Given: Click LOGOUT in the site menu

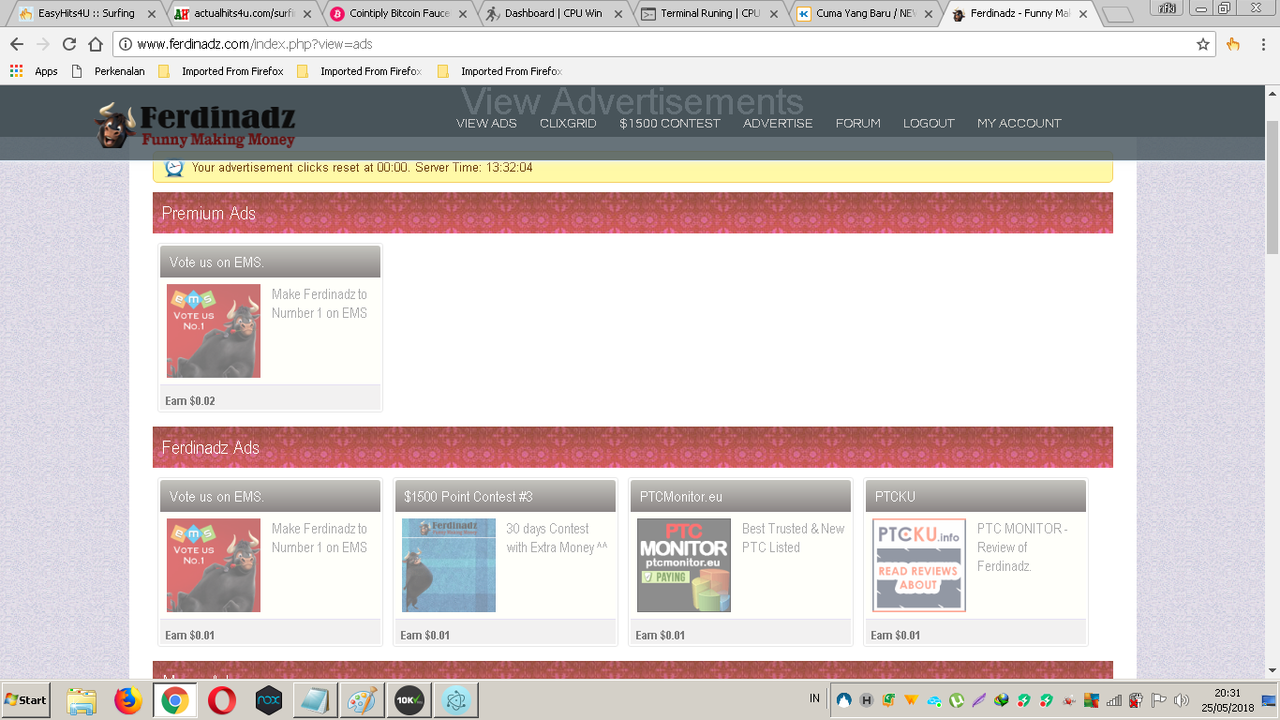Looking at the screenshot, I should tap(928, 123).
